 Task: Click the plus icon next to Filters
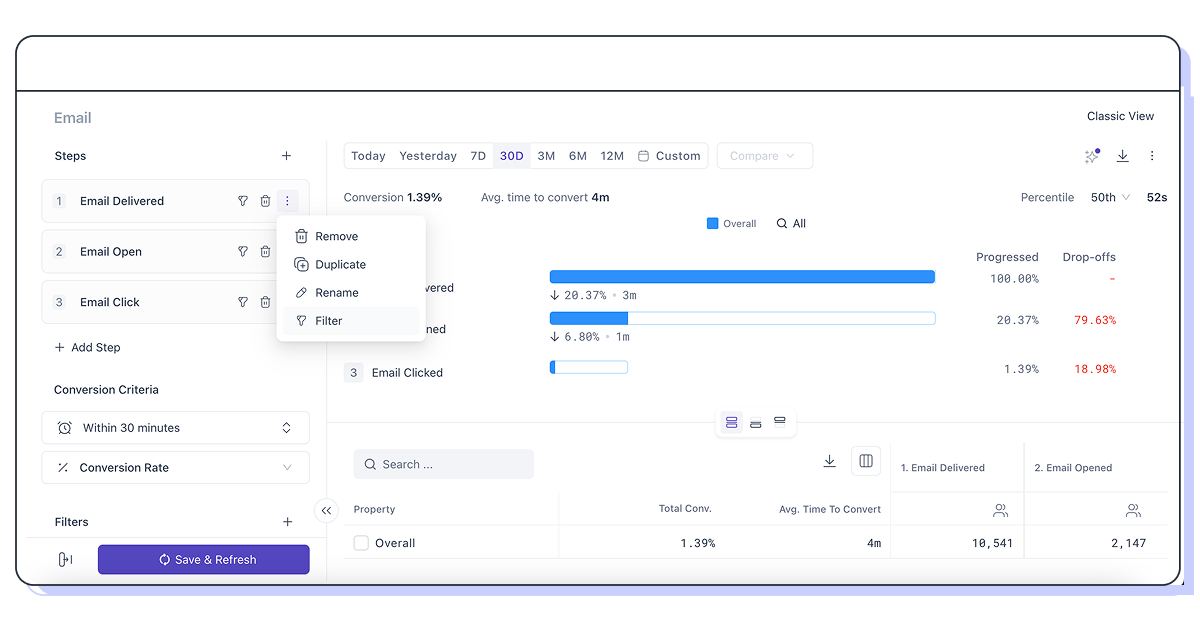(x=288, y=522)
